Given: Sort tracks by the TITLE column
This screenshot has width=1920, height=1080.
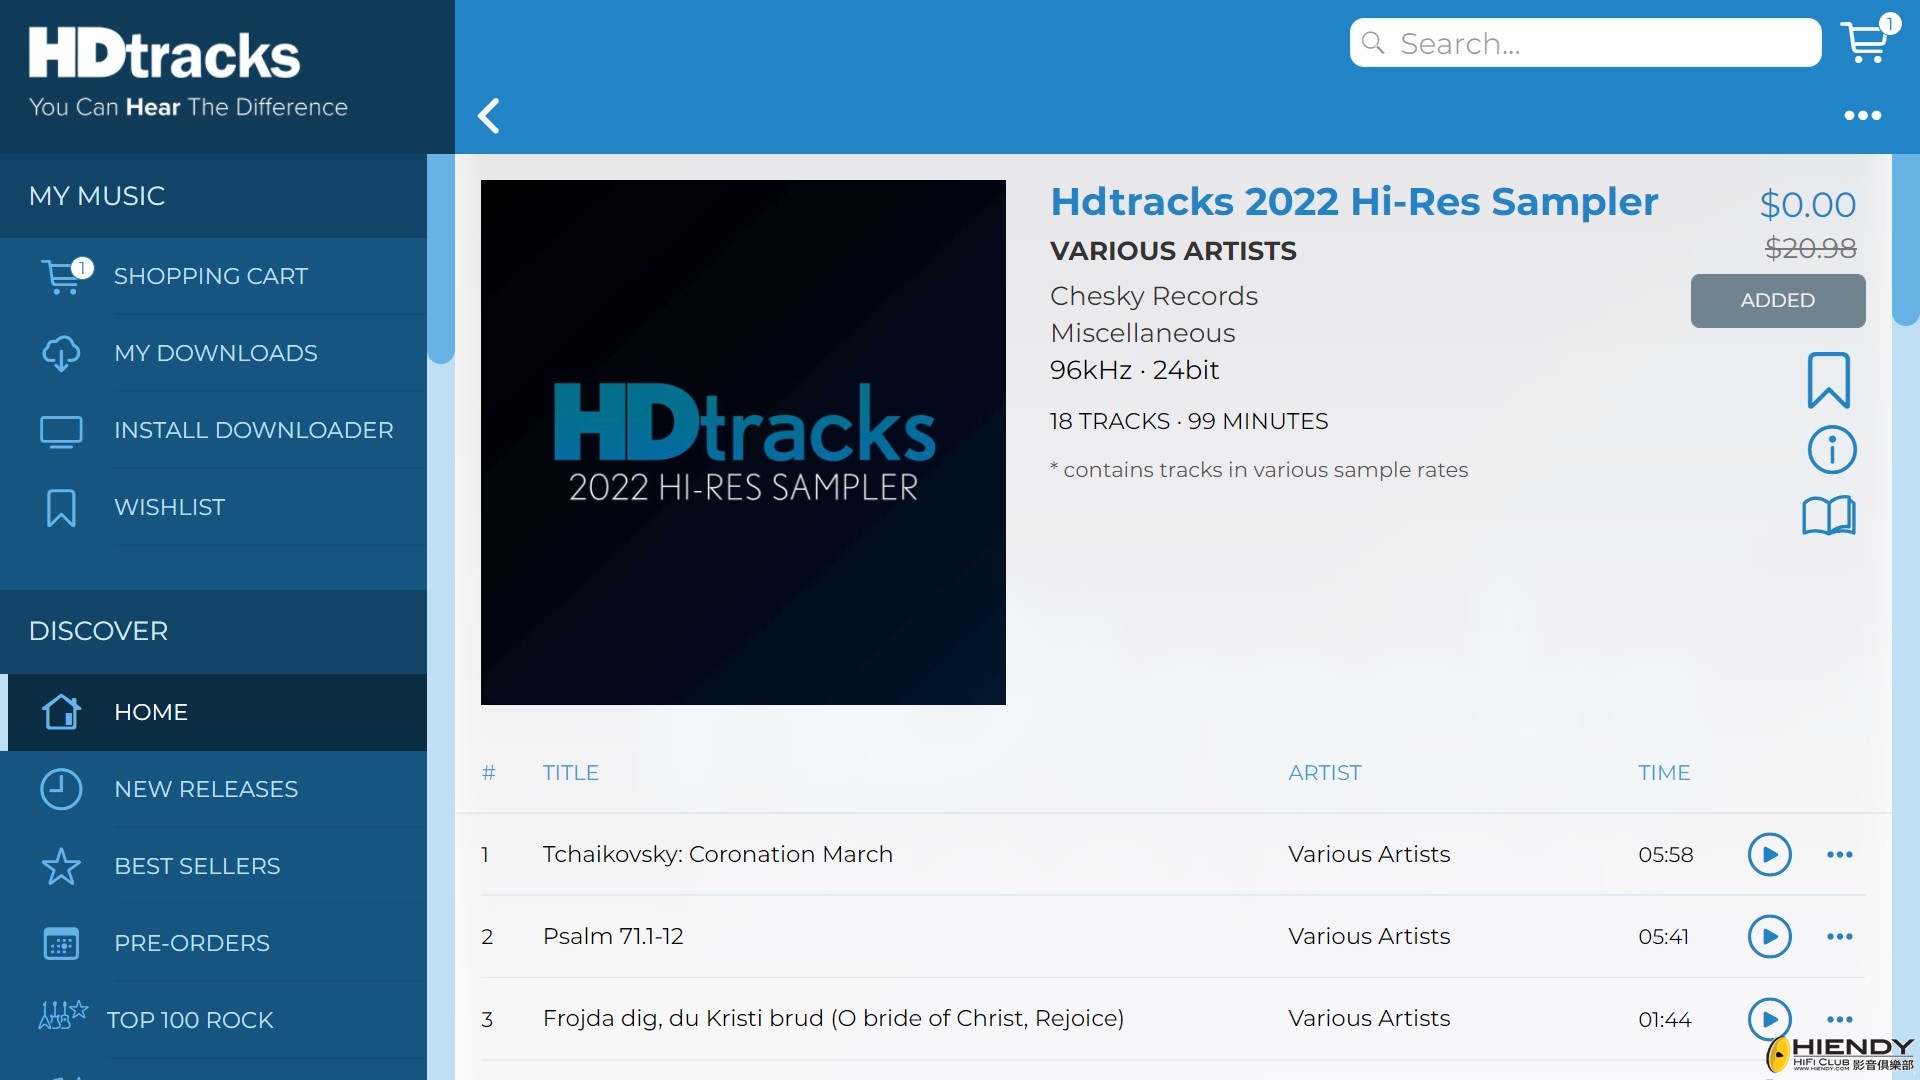Looking at the screenshot, I should coord(571,772).
